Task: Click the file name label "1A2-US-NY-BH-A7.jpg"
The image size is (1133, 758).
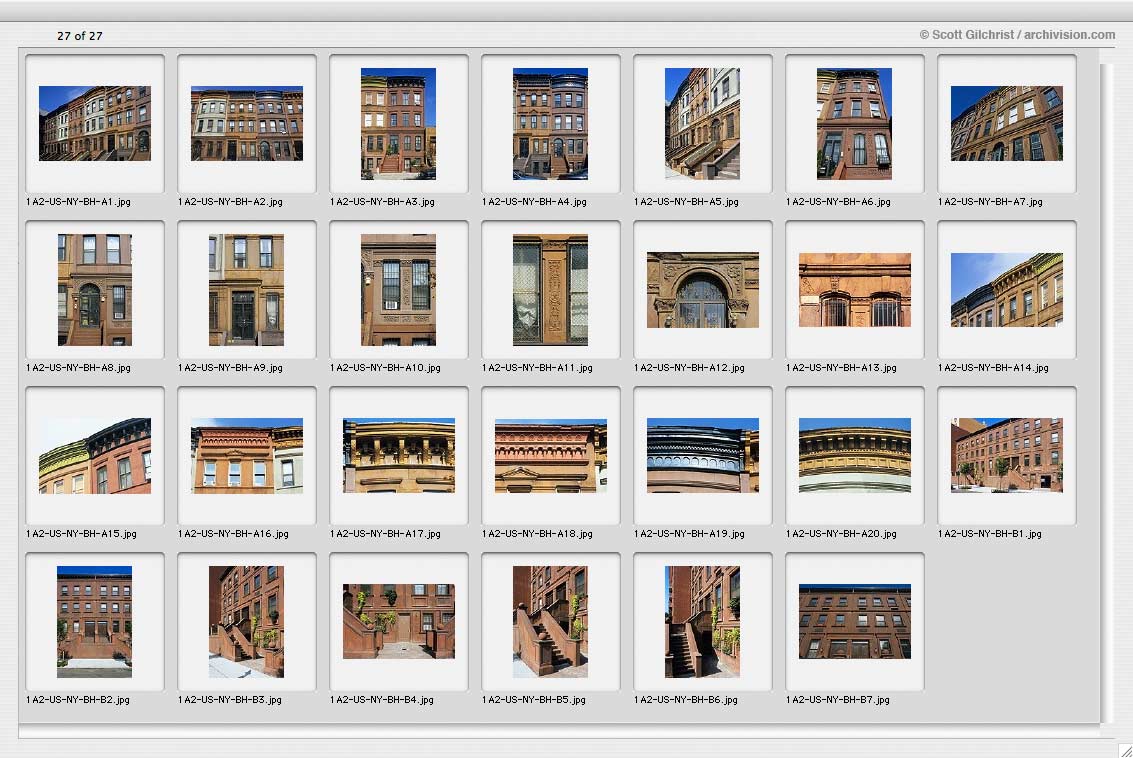Action: [x=991, y=202]
